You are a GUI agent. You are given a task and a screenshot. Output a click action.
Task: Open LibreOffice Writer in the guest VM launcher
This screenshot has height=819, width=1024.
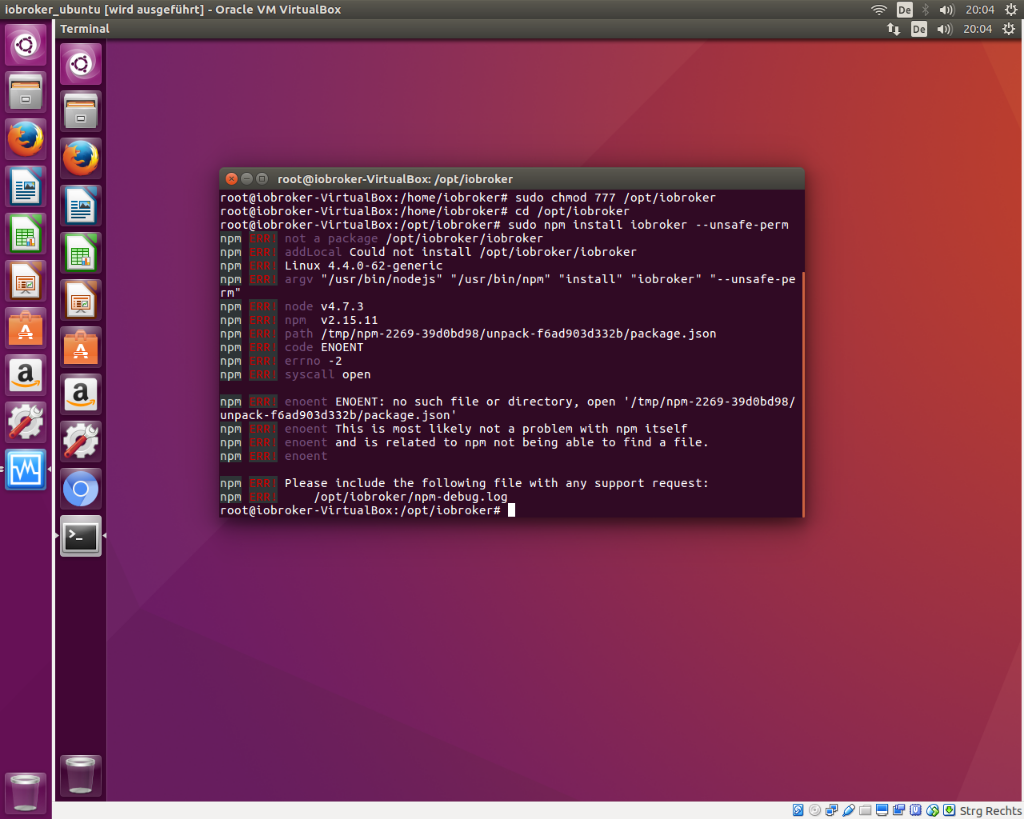click(x=81, y=206)
